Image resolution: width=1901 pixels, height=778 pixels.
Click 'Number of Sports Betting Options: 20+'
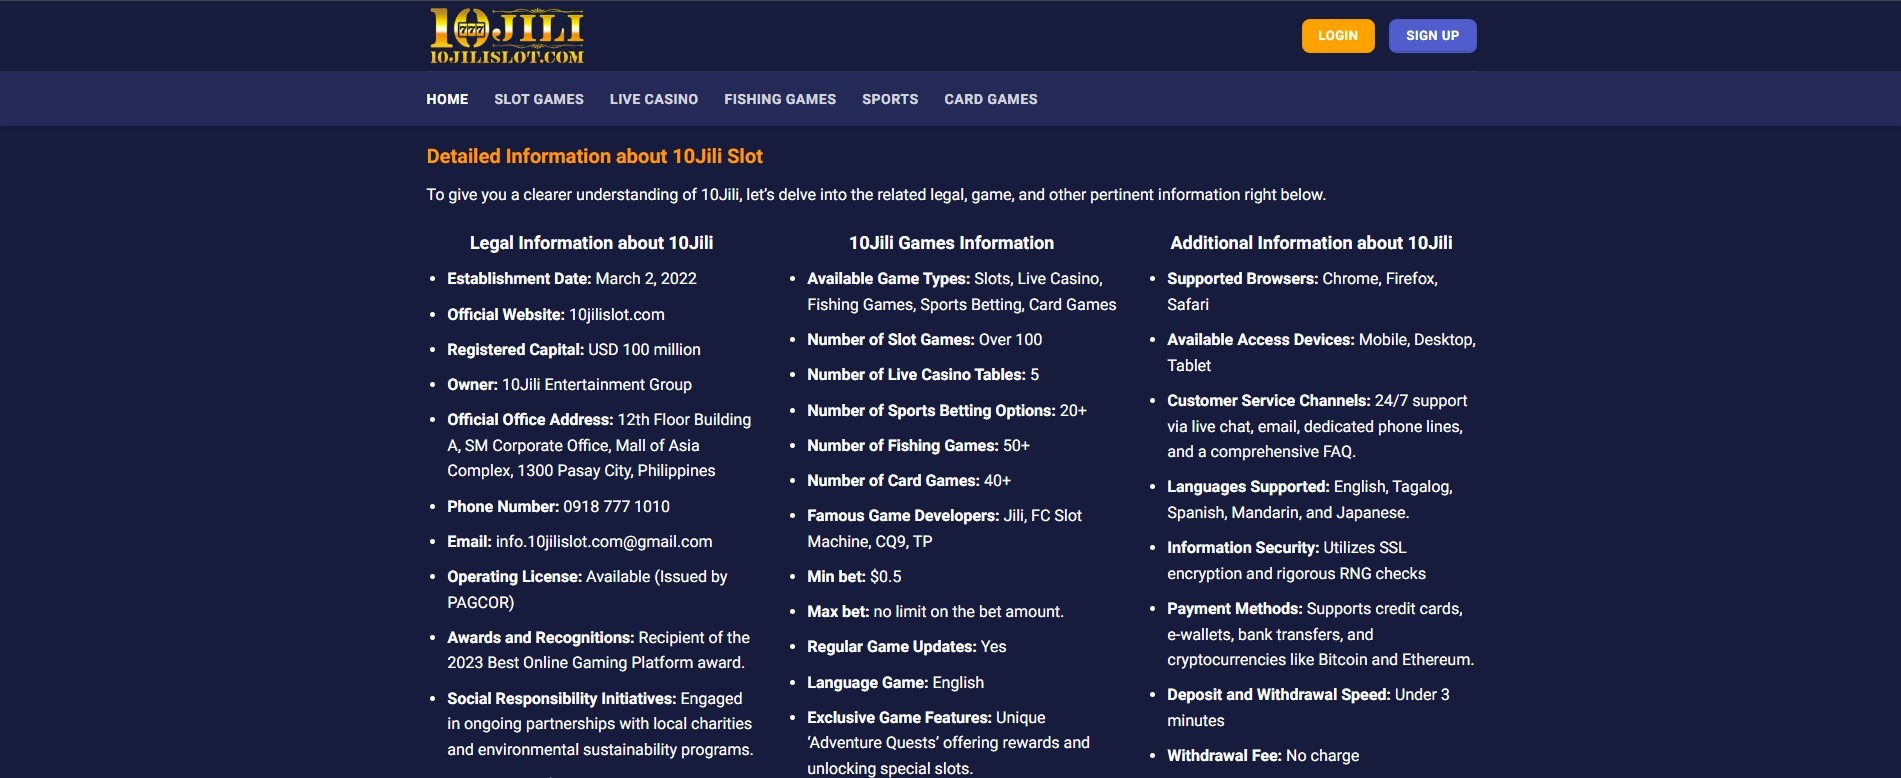tap(947, 410)
